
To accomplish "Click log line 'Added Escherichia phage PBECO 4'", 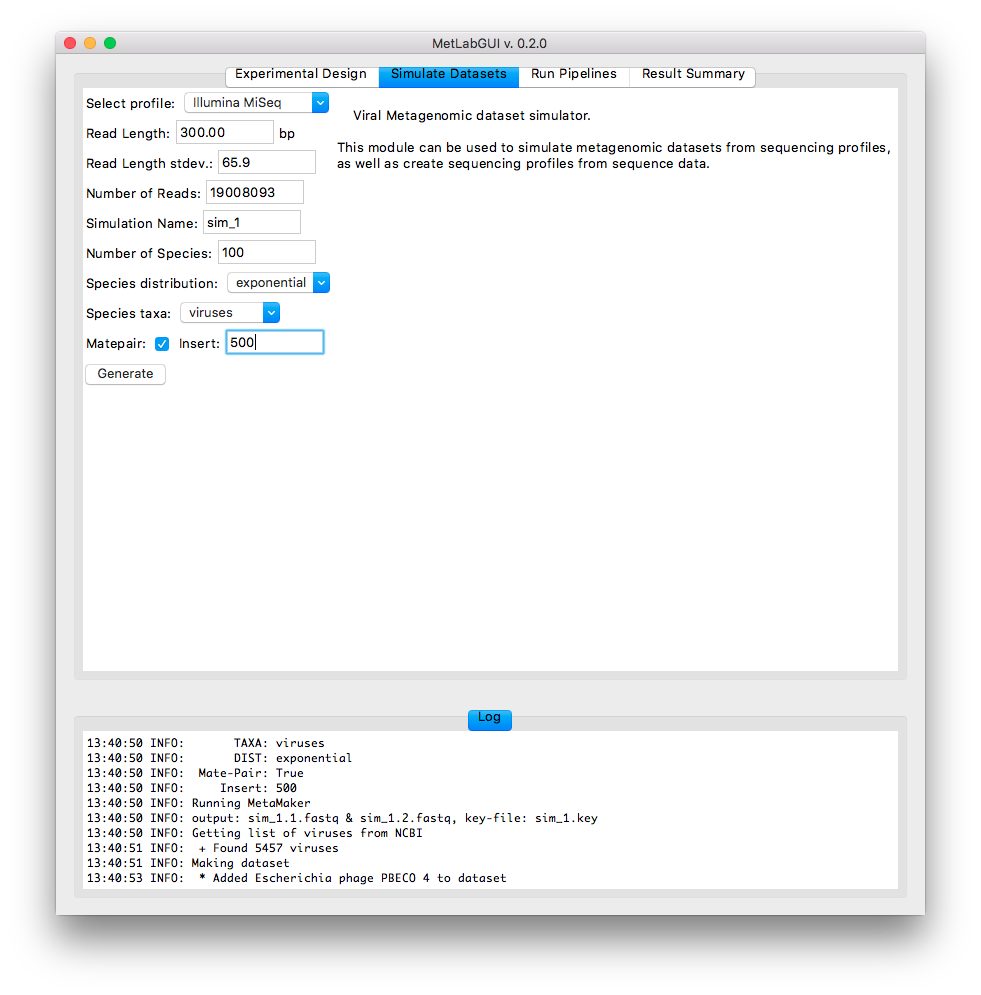I will point(296,878).
